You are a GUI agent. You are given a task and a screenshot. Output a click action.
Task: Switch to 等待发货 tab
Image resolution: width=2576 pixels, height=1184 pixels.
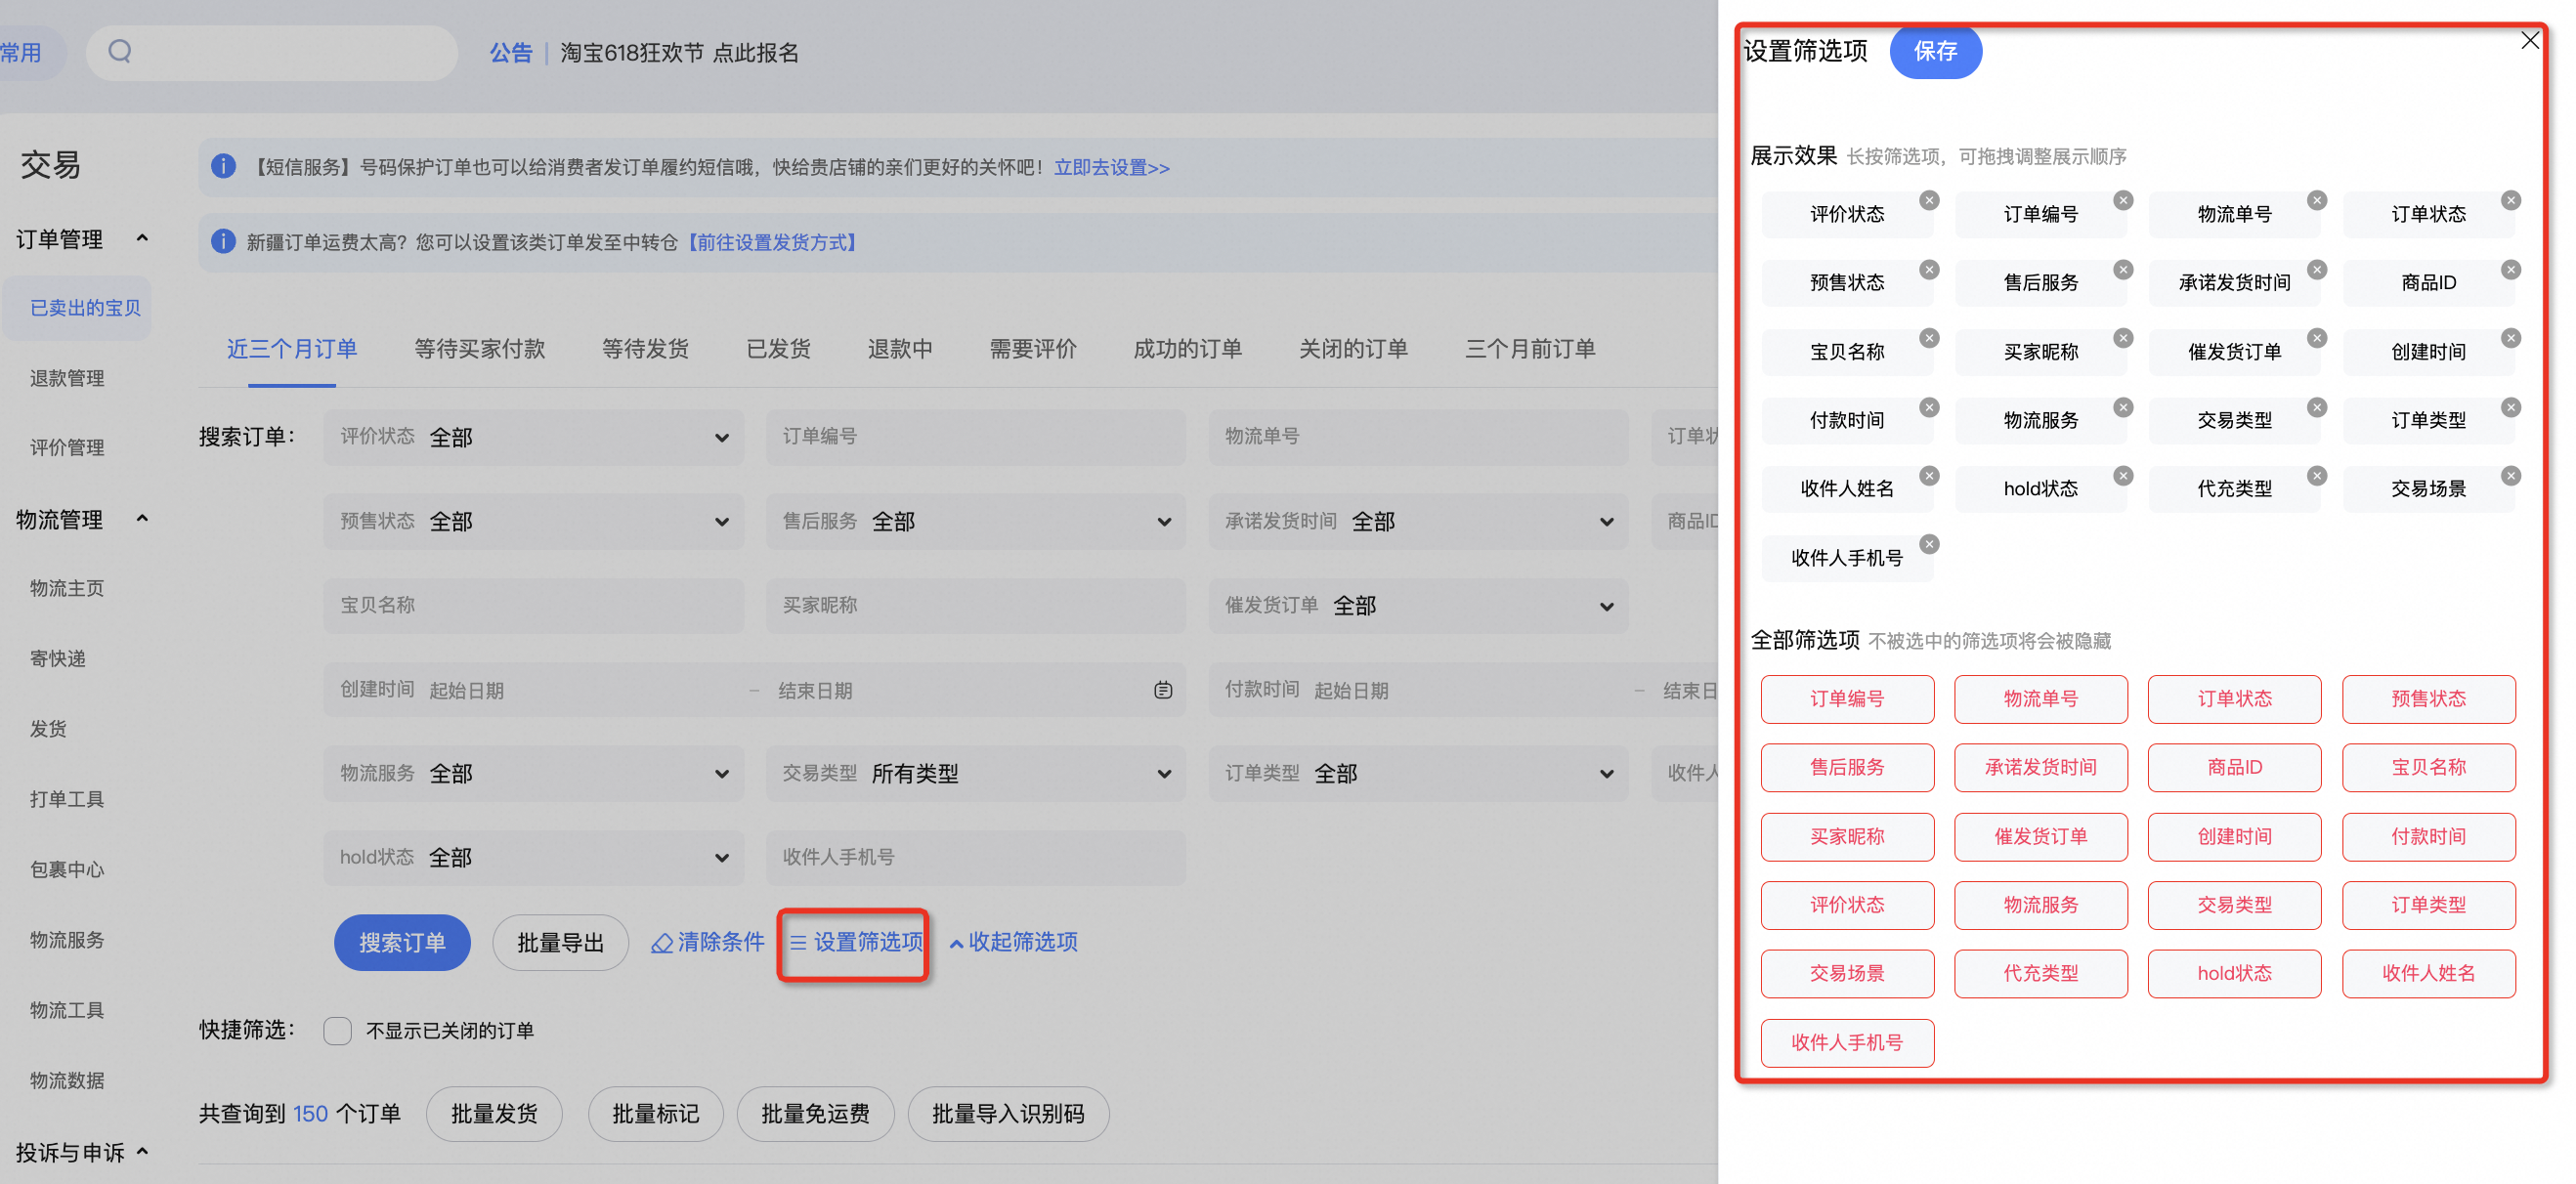(645, 349)
